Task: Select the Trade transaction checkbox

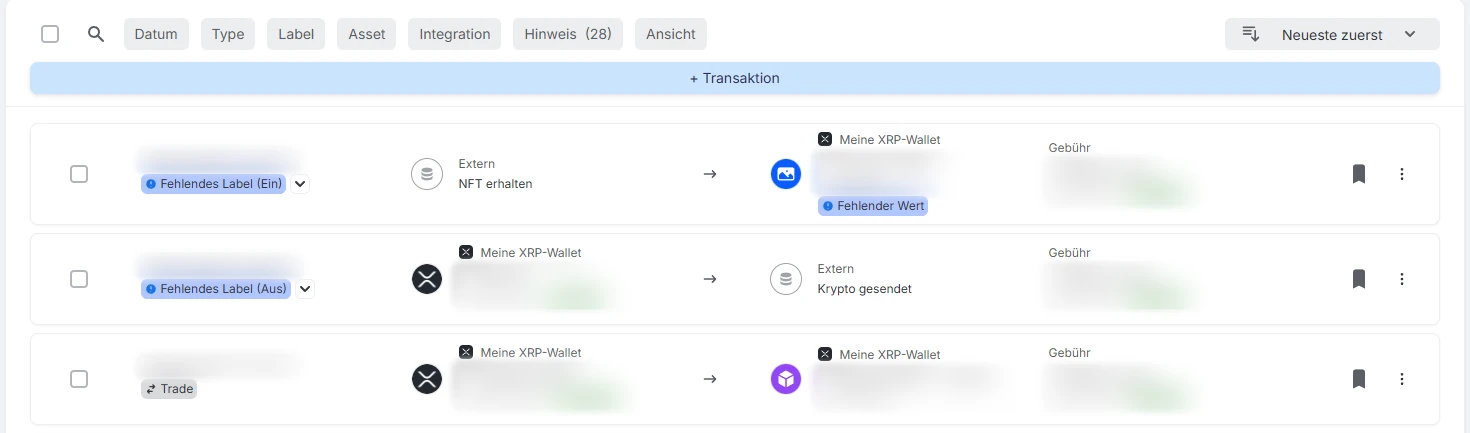Action: [79, 379]
